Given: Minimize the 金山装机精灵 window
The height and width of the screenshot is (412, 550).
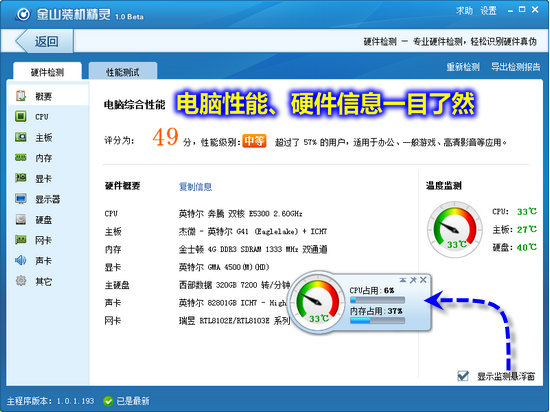Looking at the screenshot, I should (x=510, y=11).
